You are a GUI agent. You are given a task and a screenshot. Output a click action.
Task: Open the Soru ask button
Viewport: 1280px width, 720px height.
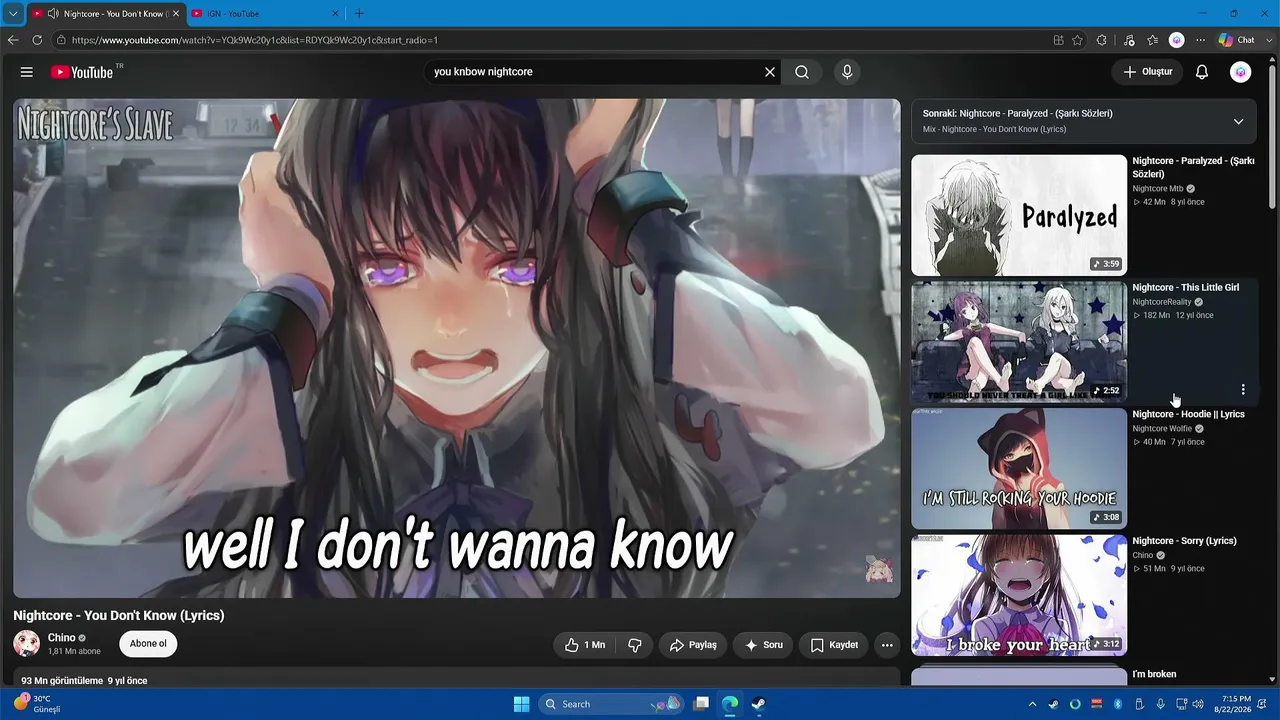[x=763, y=645]
